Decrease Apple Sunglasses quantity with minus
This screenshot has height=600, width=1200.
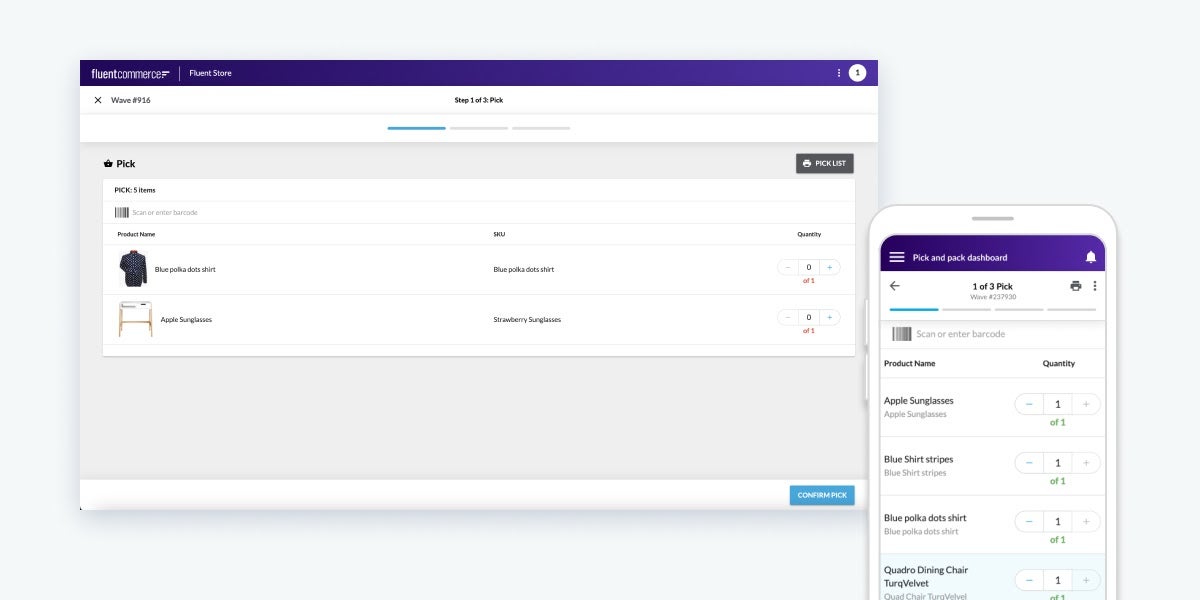pos(787,317)
